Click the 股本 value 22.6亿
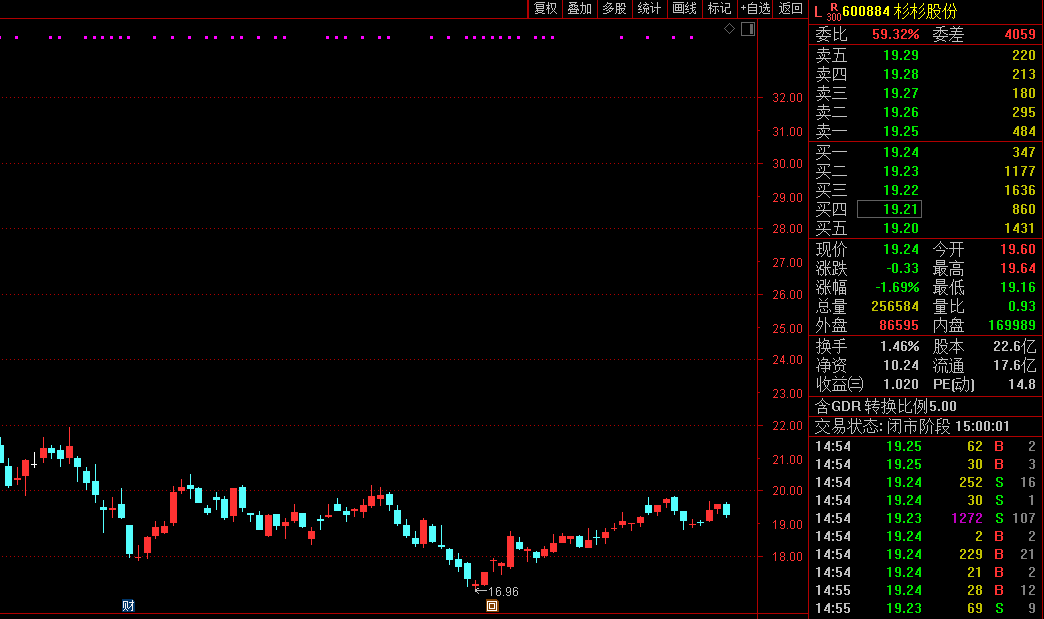Screen dimensions: 1044x619 click(x=1015, y=346)
